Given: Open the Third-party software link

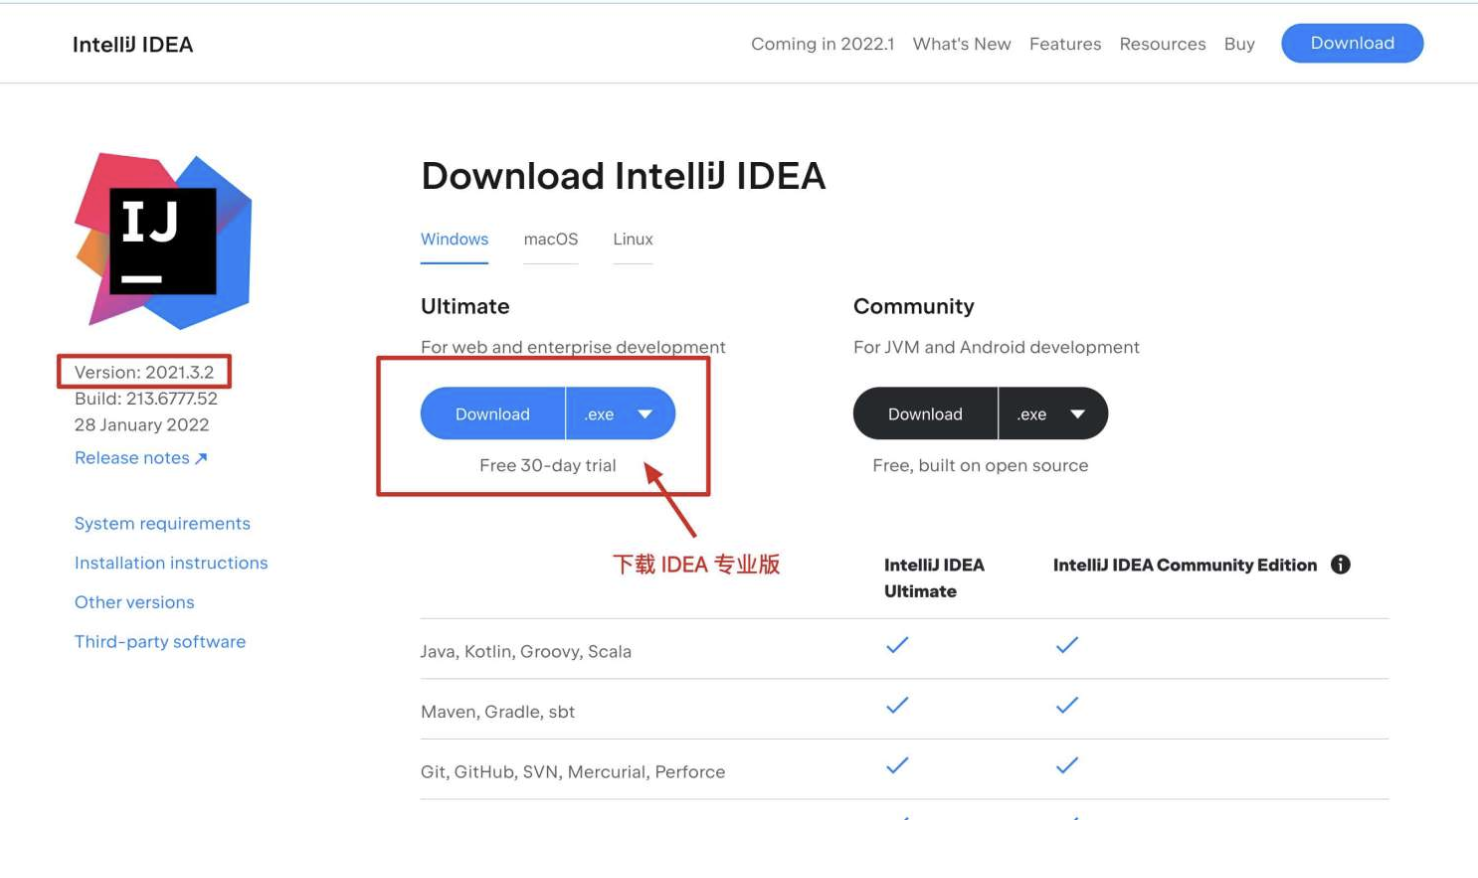Looking at the screenshot, I should (x=160, y=642).
